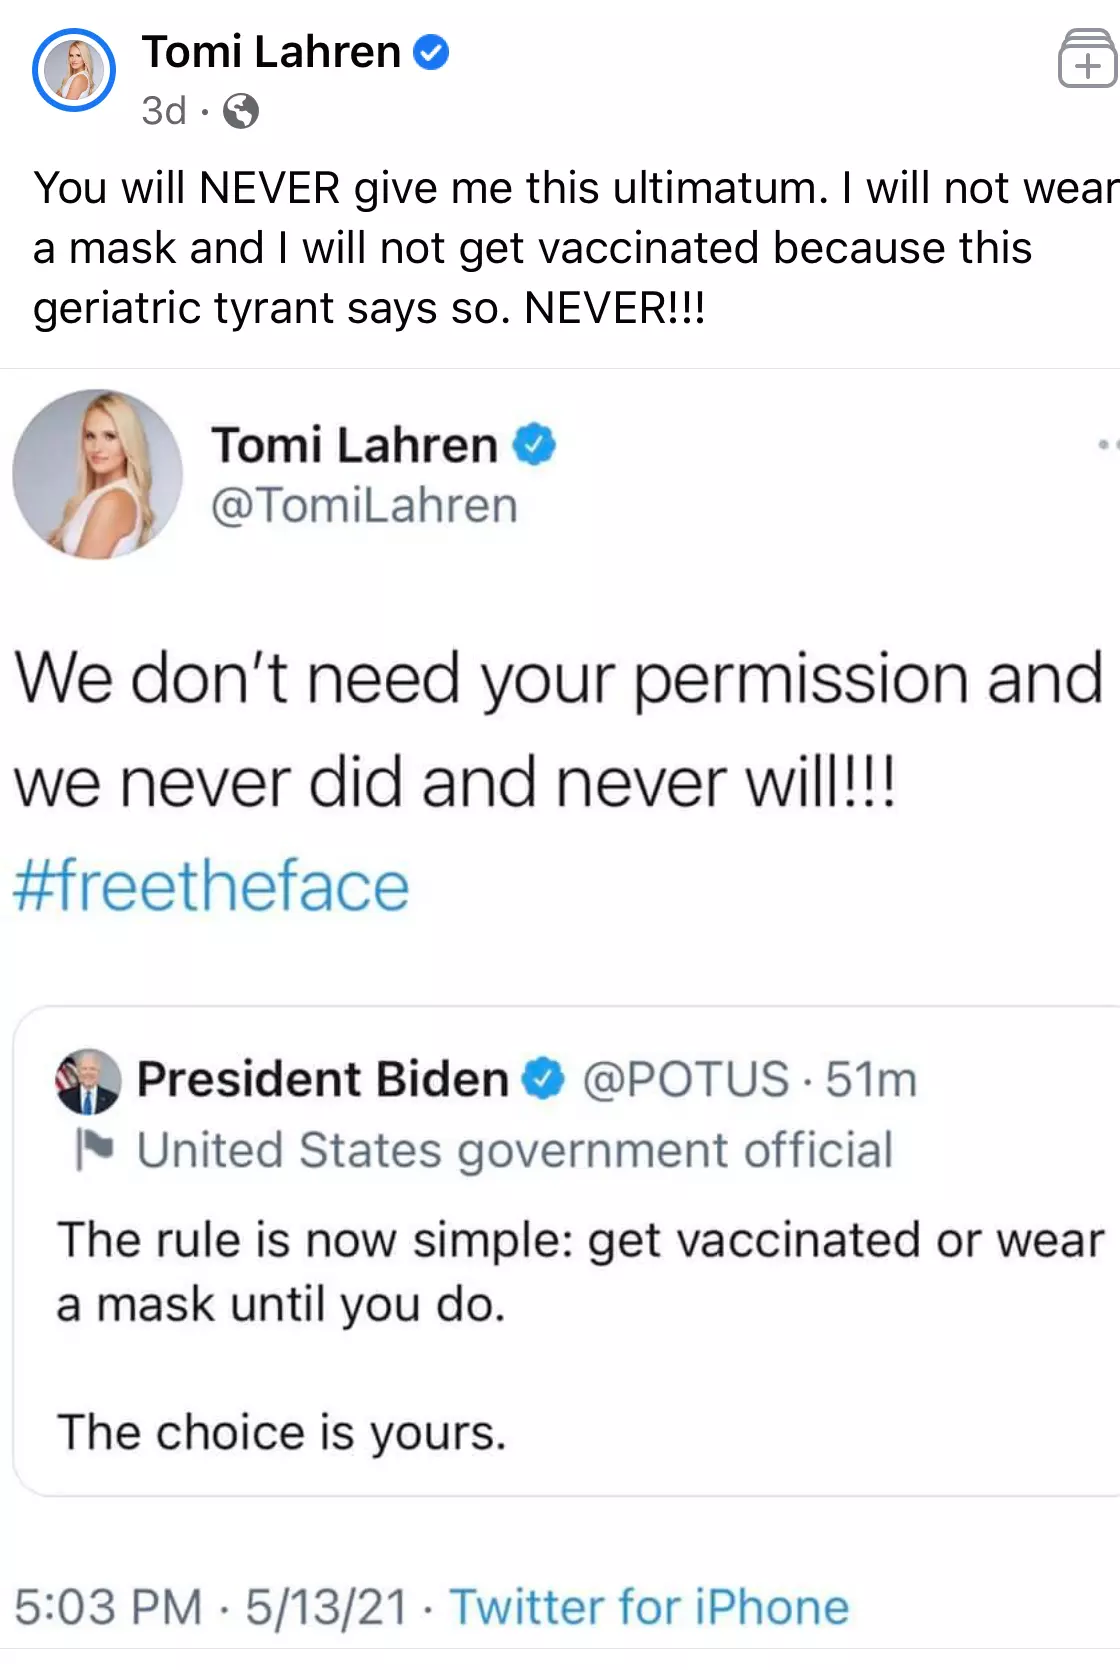Tap the verified badge next to President Biden

click(x=544, y=1079)
